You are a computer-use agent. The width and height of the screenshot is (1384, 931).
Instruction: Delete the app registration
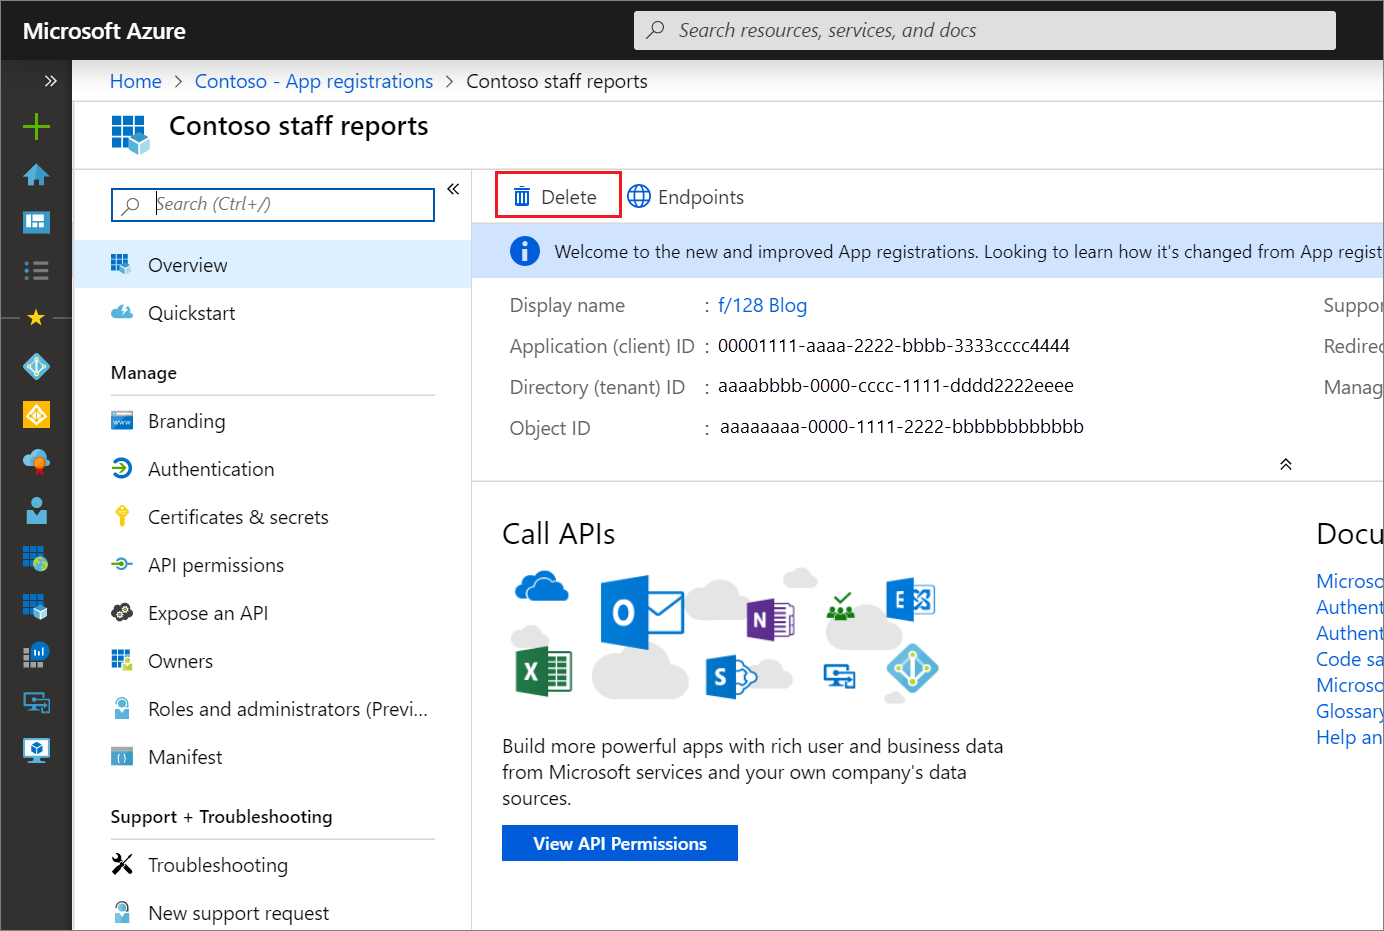tap(557, 197)
